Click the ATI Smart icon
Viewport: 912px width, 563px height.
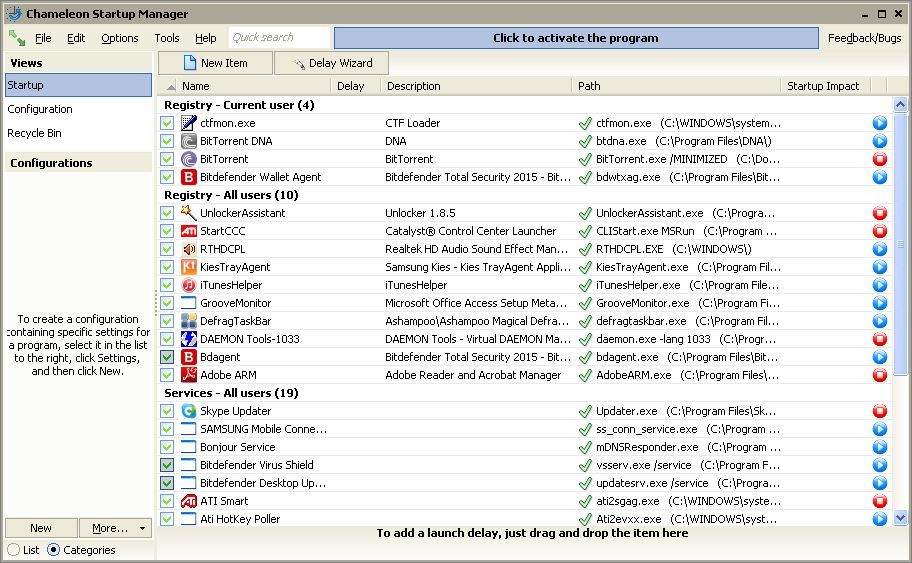point(188,501)
